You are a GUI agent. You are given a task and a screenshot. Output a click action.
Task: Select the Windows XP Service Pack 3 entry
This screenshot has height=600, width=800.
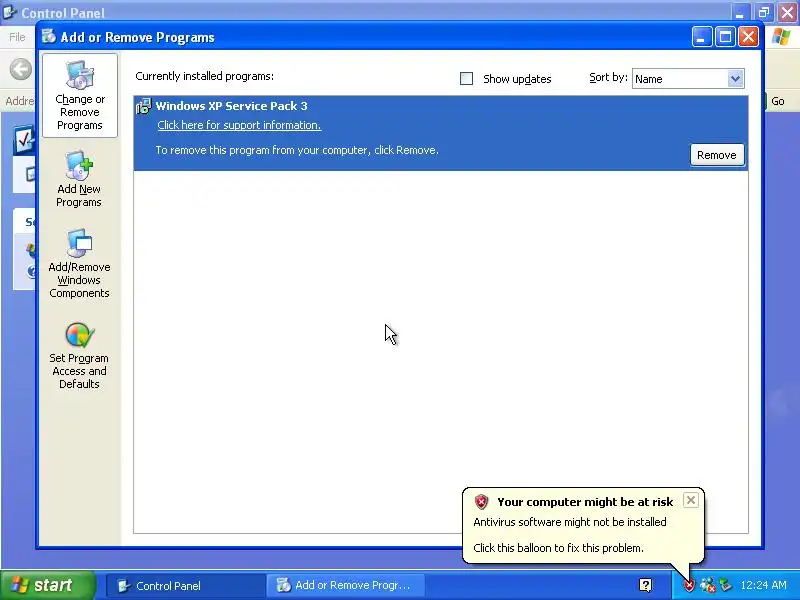[x=441, y=133]
